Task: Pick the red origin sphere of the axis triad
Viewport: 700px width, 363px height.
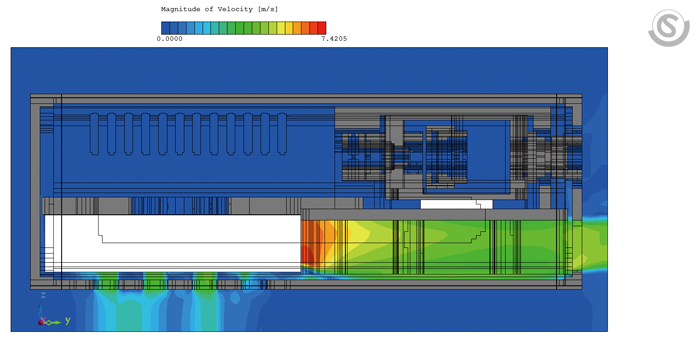Action: [41, 322]
